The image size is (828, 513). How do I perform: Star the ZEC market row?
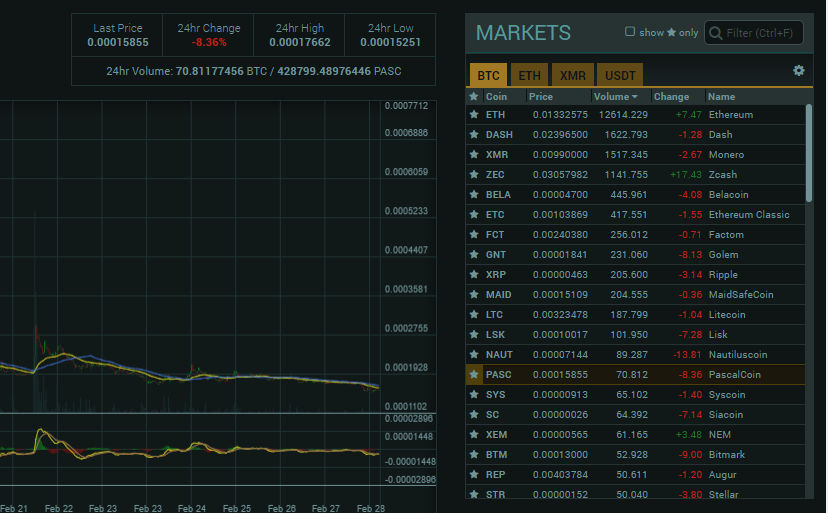[x=474, y=174]
